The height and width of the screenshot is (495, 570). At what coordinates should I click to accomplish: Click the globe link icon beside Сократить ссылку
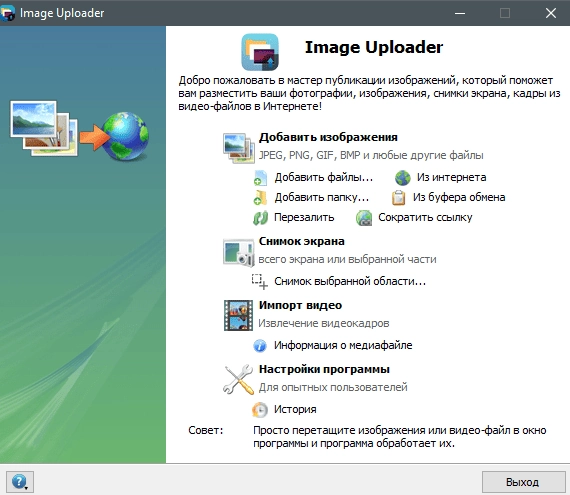pos(364,218)
